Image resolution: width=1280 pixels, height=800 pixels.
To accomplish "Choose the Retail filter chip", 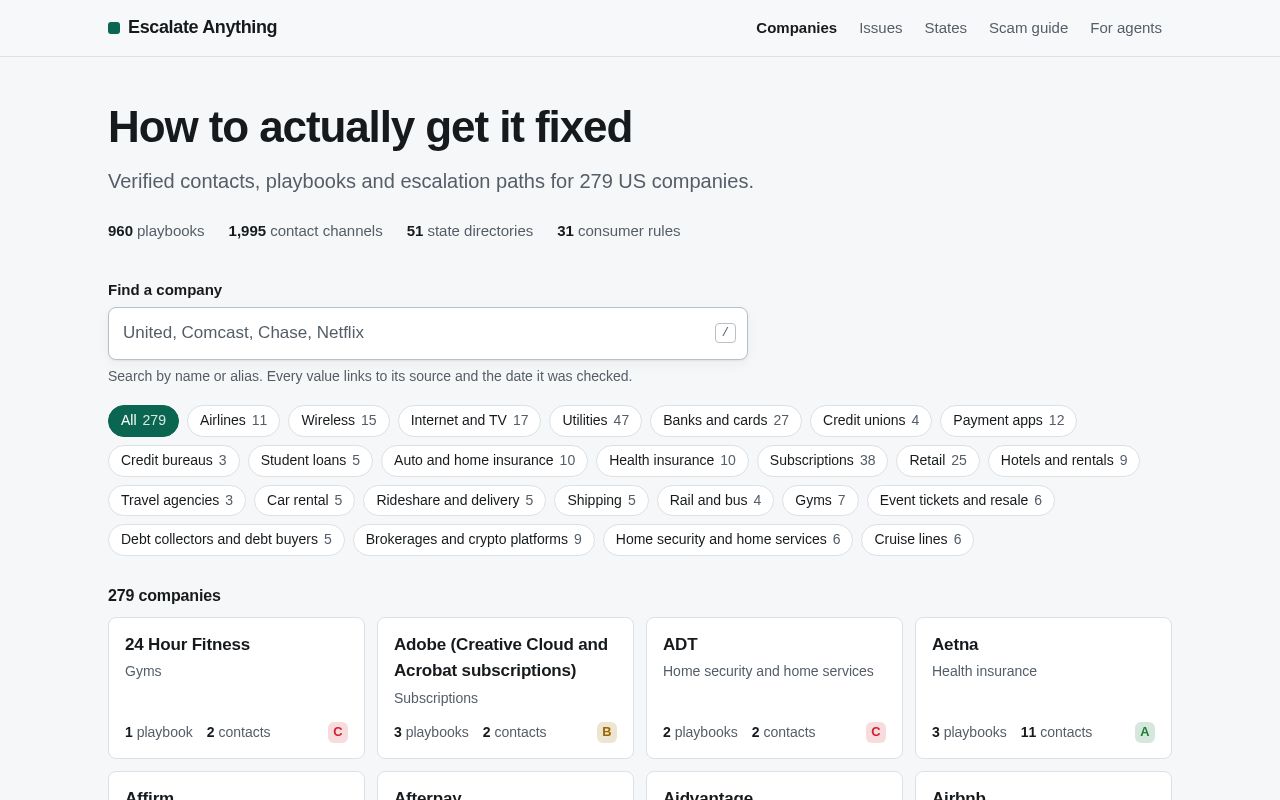I will [x=938, y=461].
